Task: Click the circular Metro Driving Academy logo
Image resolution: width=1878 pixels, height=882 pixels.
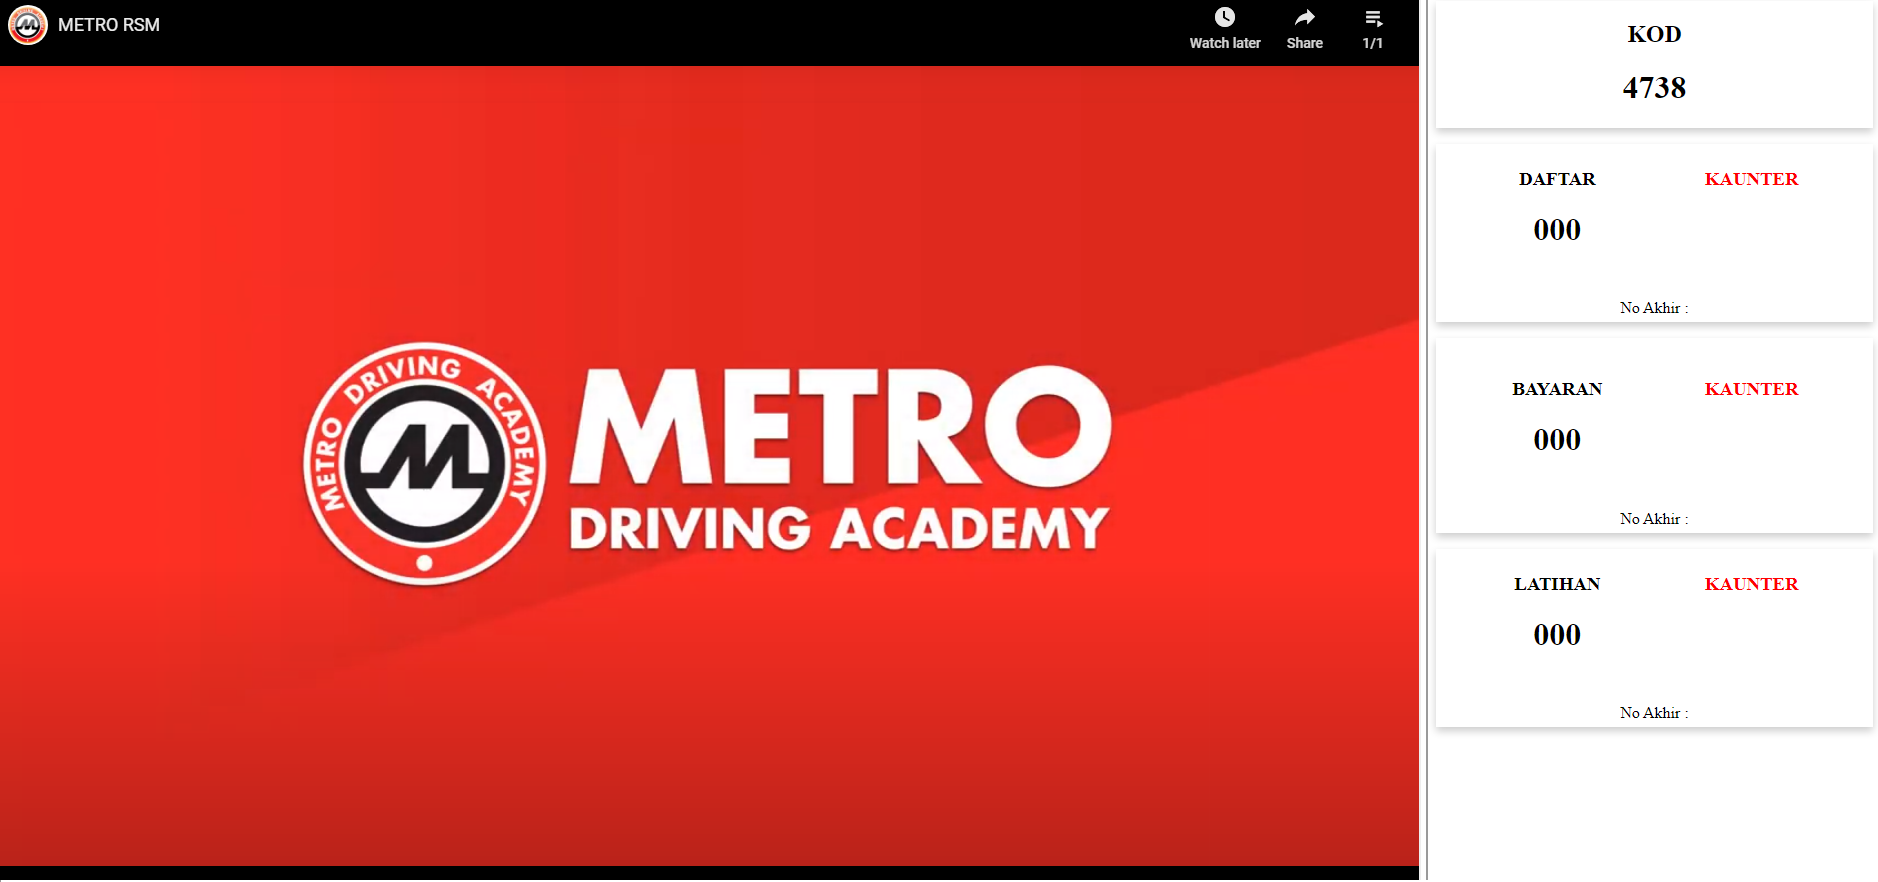Action: tap(424, 464)
